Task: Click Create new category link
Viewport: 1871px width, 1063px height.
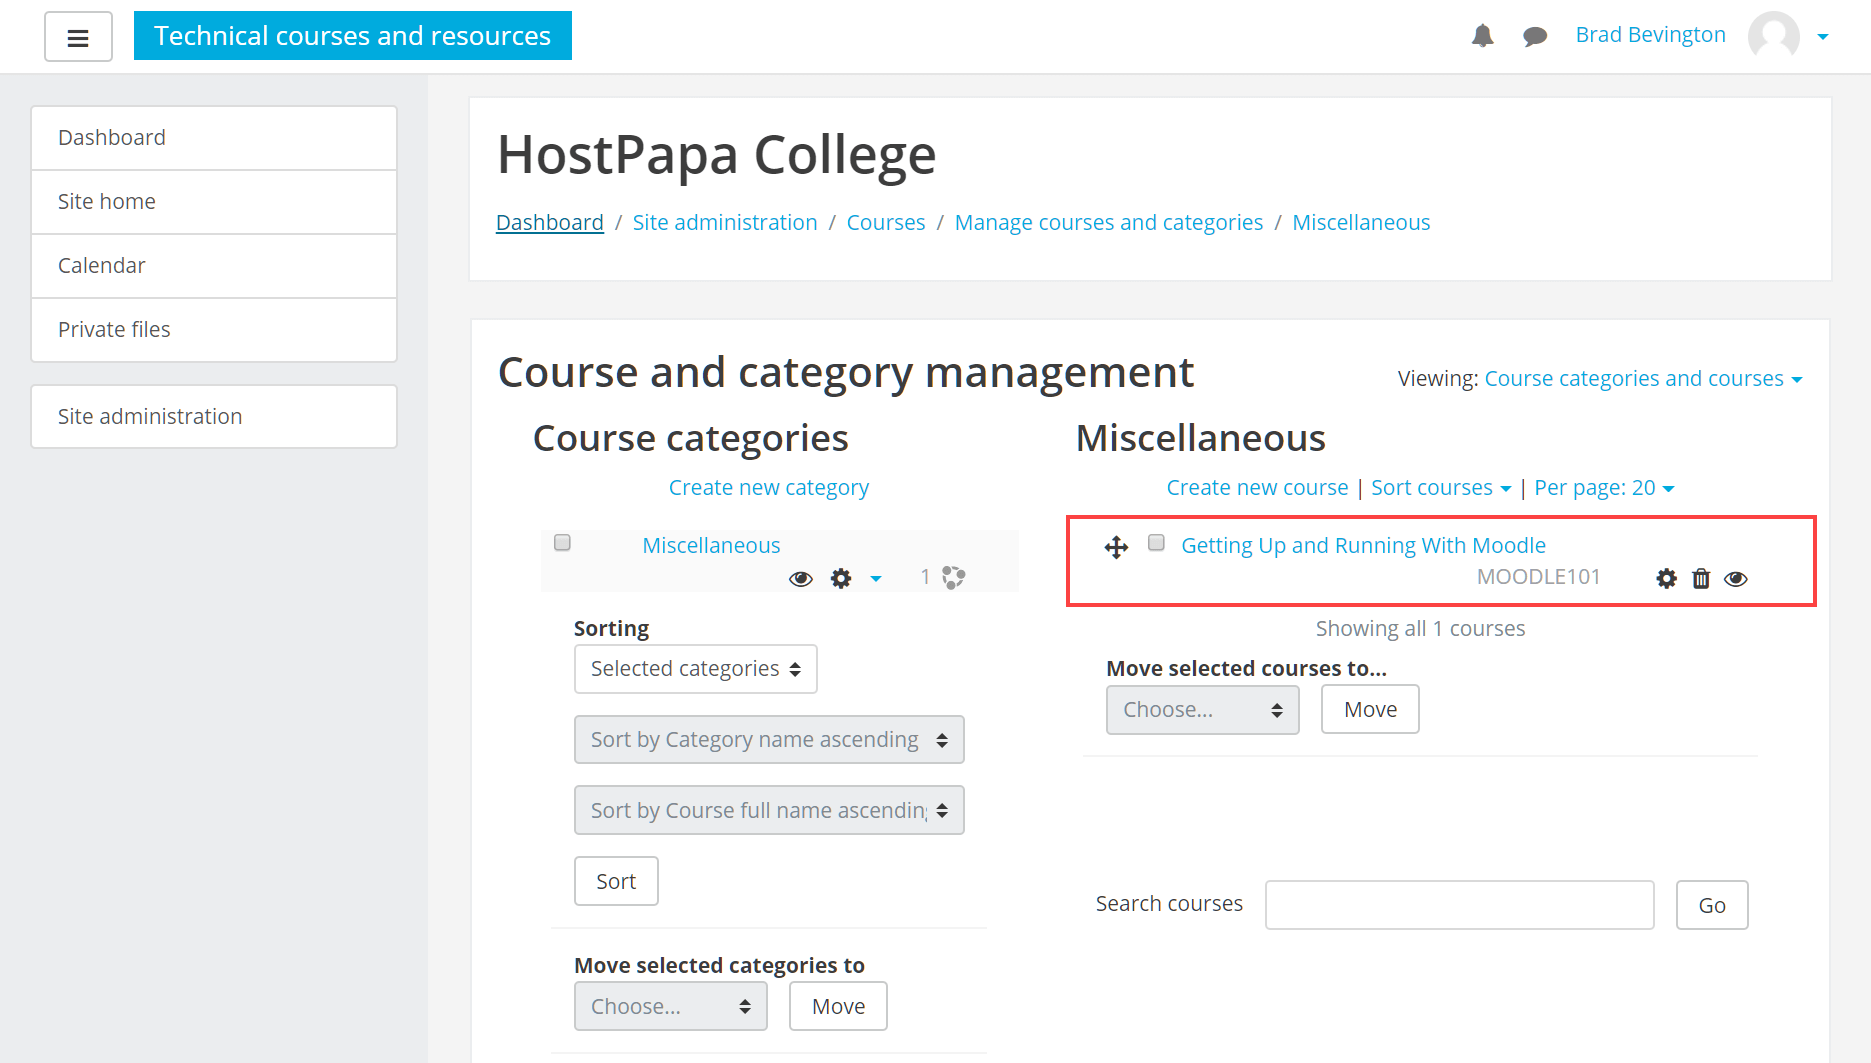Action: tap(768, 488)
